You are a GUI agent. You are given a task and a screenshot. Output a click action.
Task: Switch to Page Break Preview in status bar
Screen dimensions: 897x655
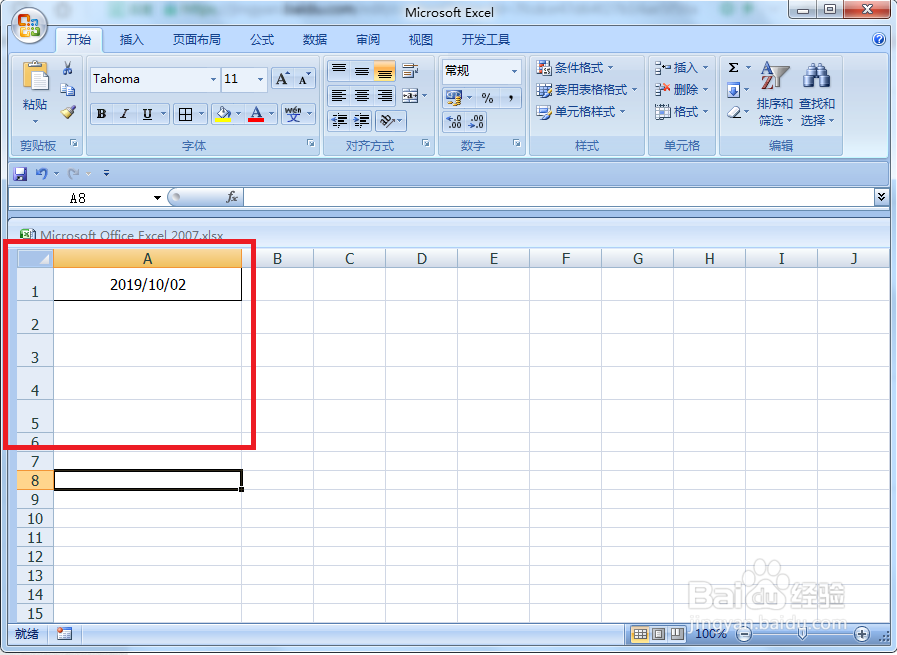tap(677, 634)
